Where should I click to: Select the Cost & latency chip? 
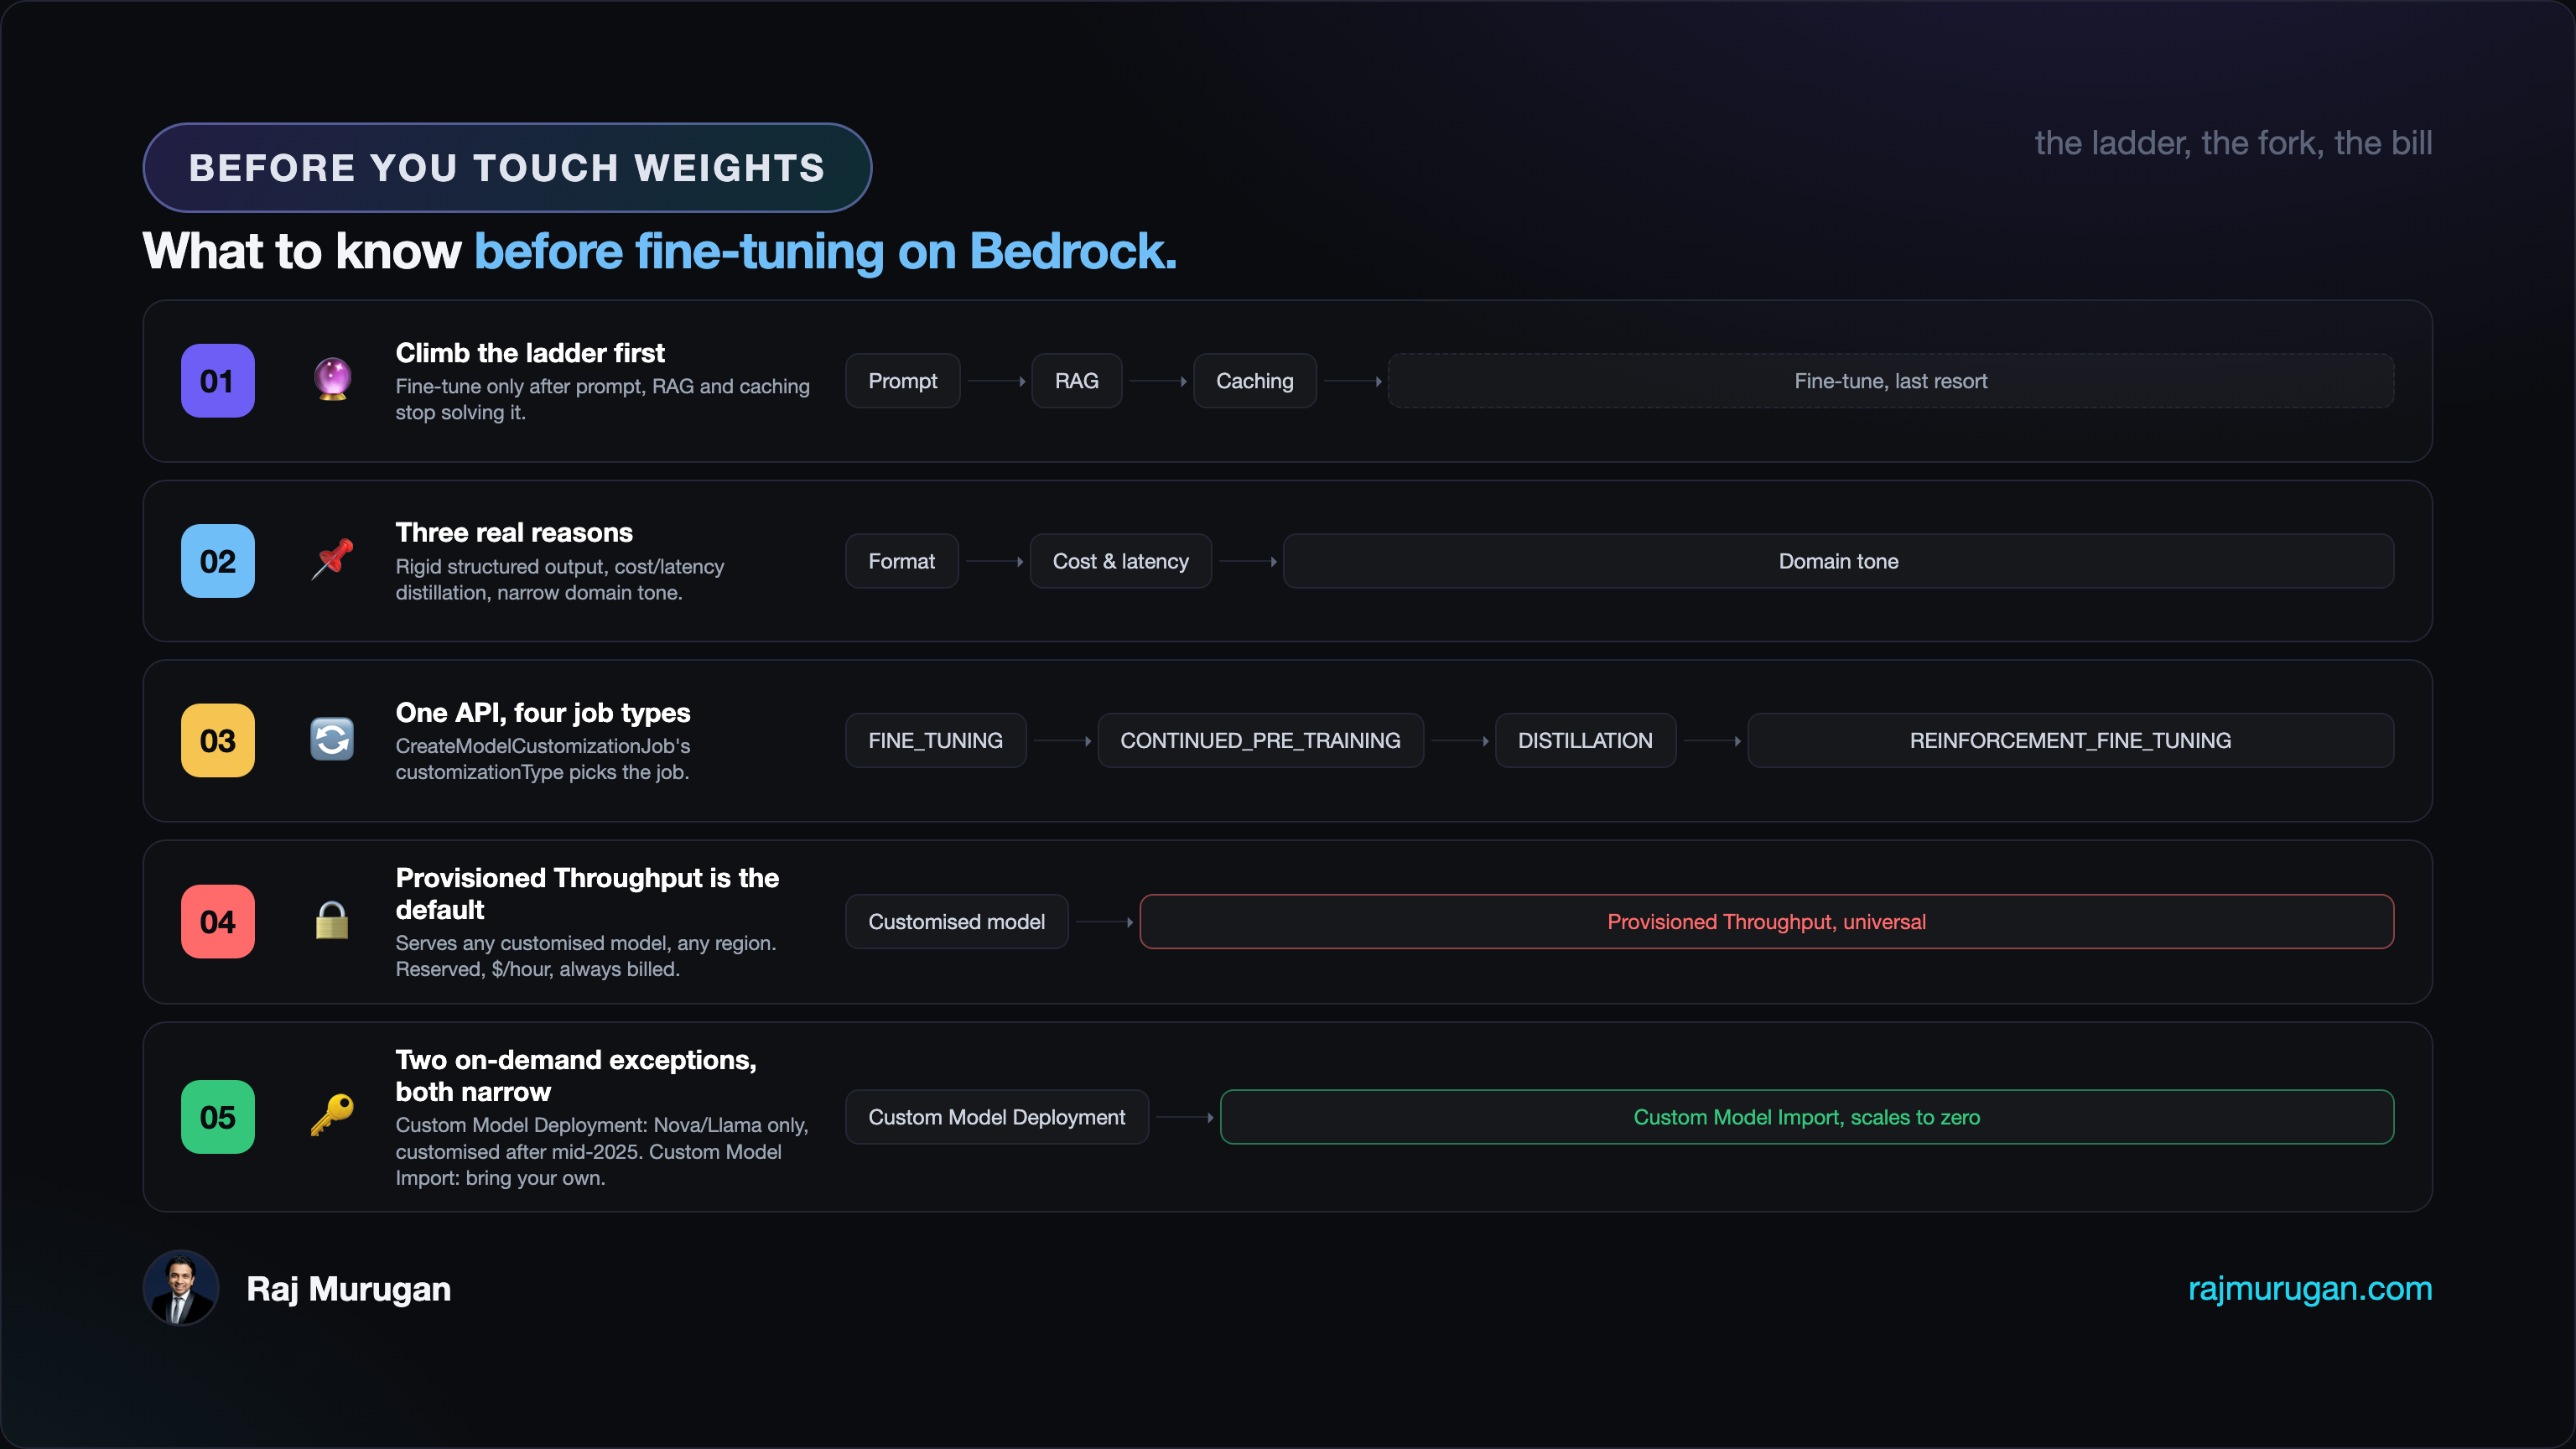pyautogui.click(x=1121, y=561)
